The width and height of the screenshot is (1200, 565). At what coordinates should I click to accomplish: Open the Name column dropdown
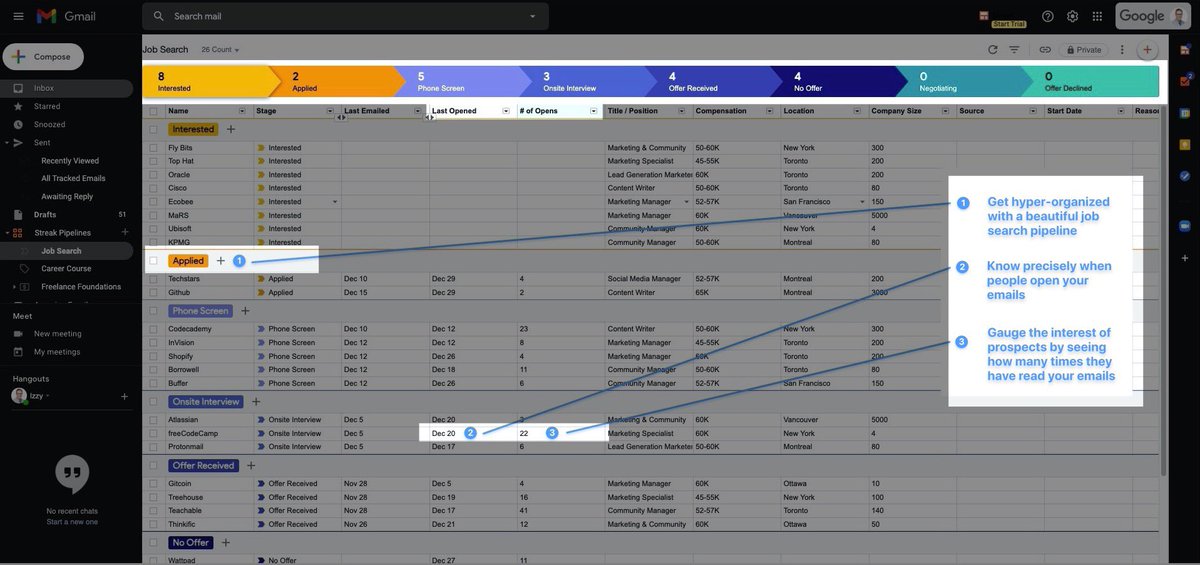(242, 111)
